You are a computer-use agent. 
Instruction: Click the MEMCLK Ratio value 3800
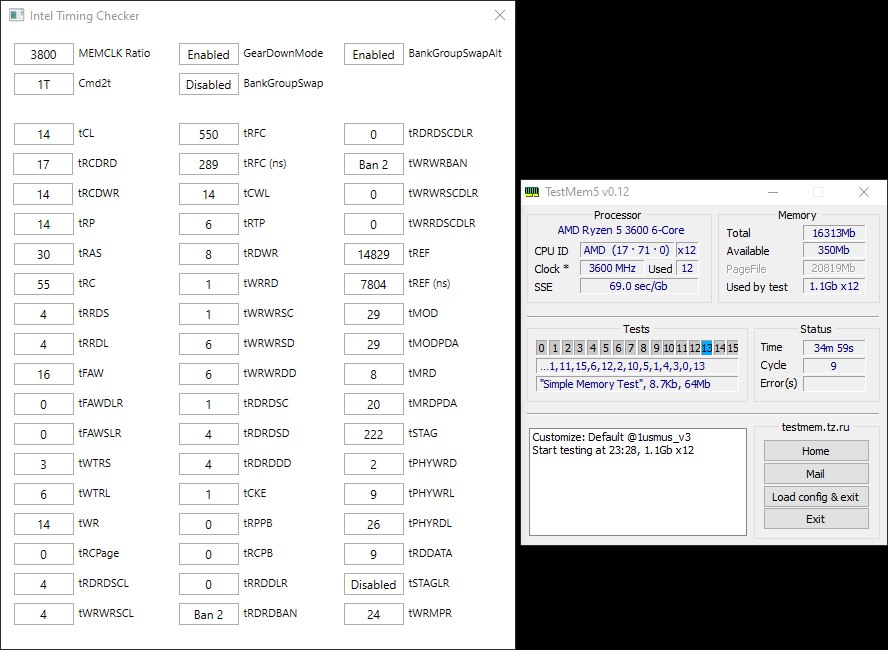tap(44, 54)
